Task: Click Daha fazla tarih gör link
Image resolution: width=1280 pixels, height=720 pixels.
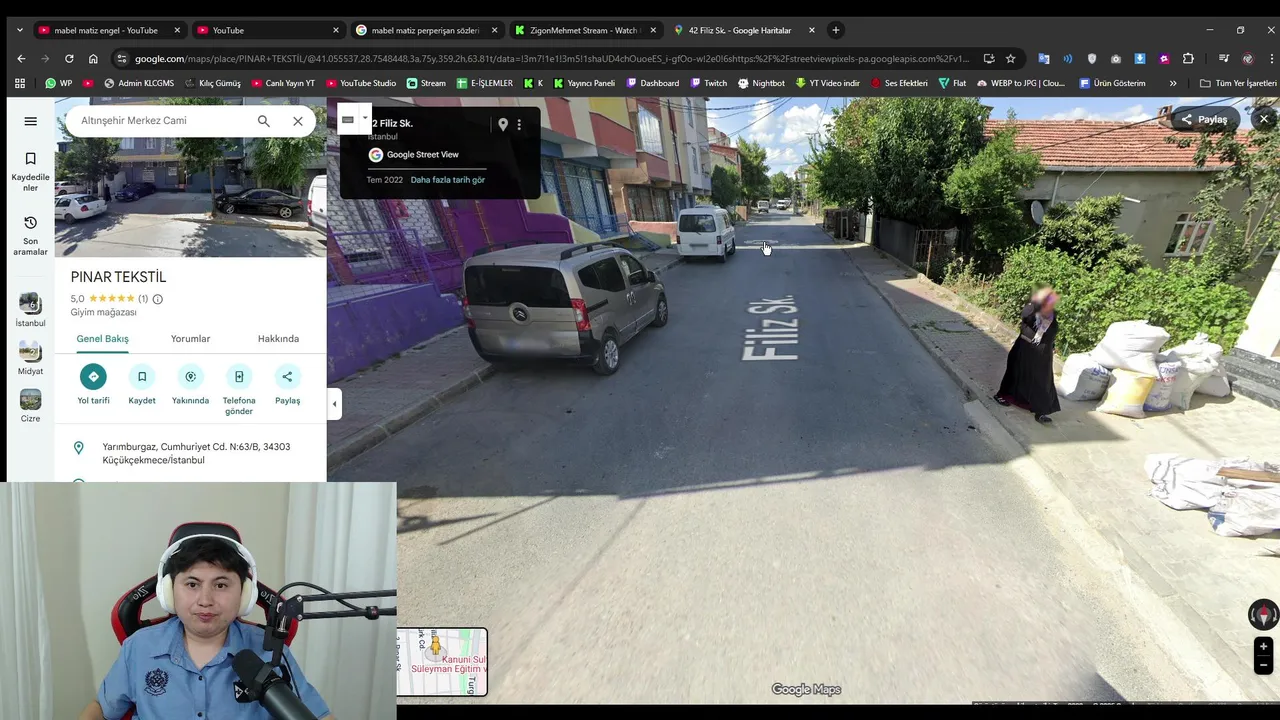Action: tap(447, 180)
